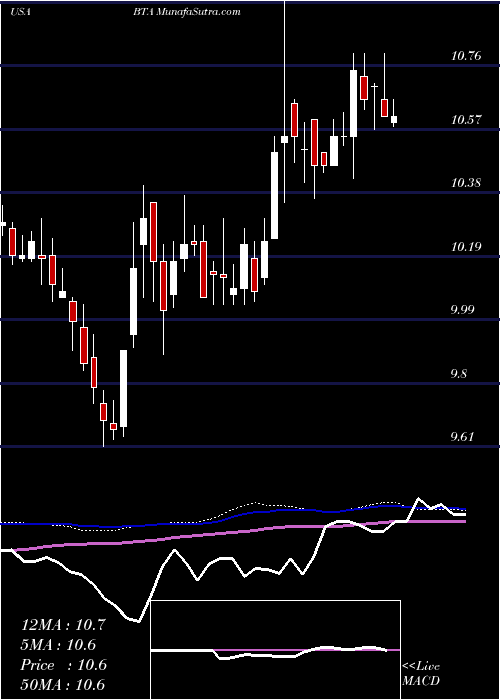Click the 10.57 price axis label
Screen dimensions: 500x700
tap(466, 120)
